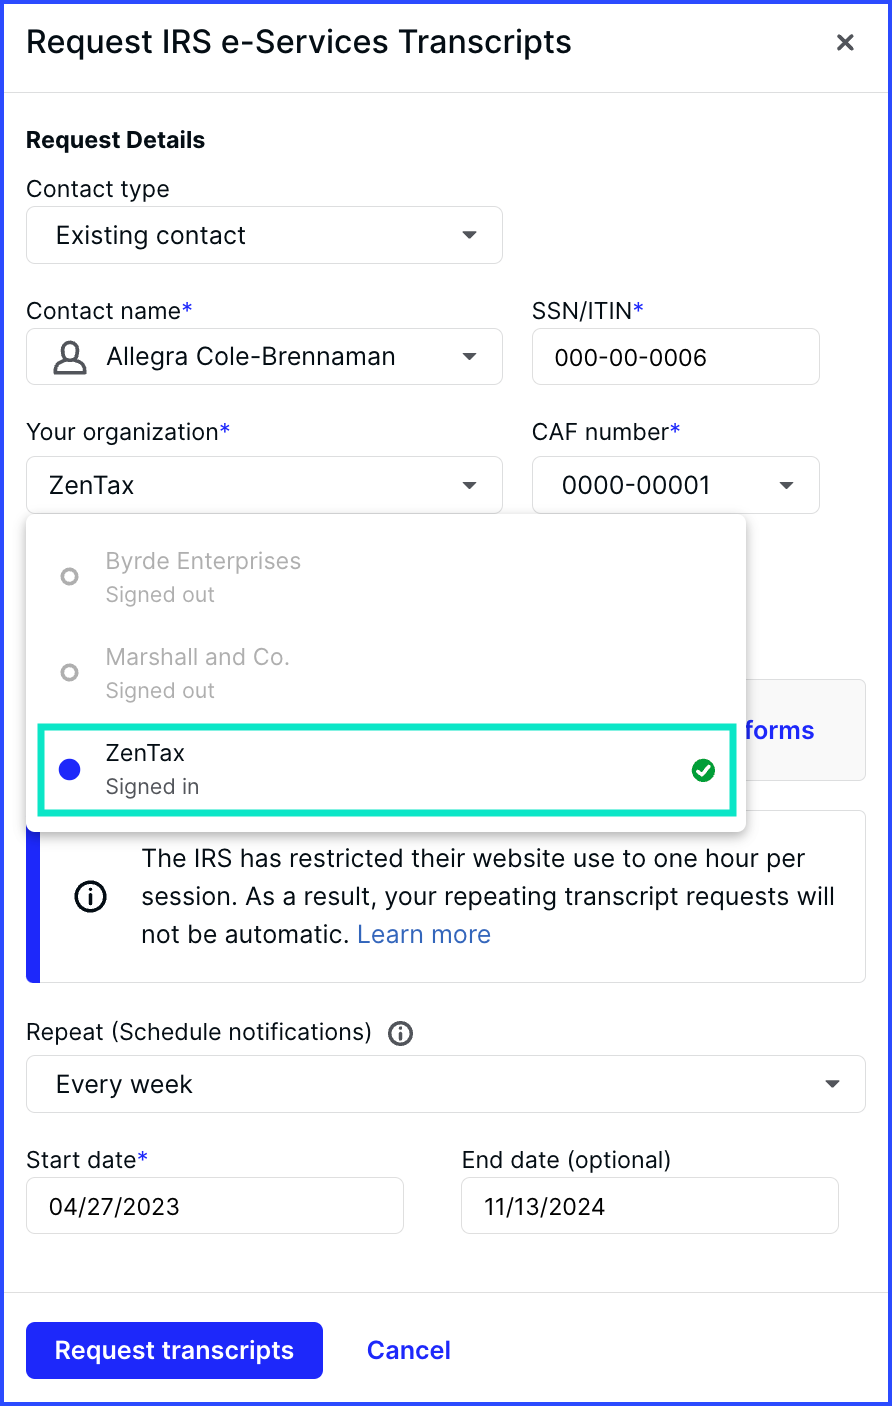Select the Byrde Enterprises radio button
892x1406 pixels.
coord(69,577)
